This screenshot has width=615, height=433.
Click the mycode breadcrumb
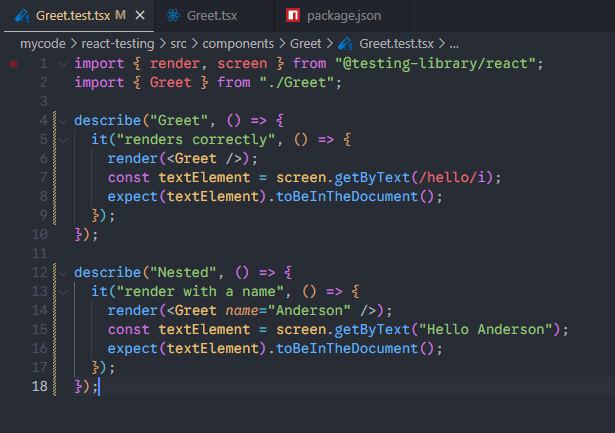click(44, 44)
